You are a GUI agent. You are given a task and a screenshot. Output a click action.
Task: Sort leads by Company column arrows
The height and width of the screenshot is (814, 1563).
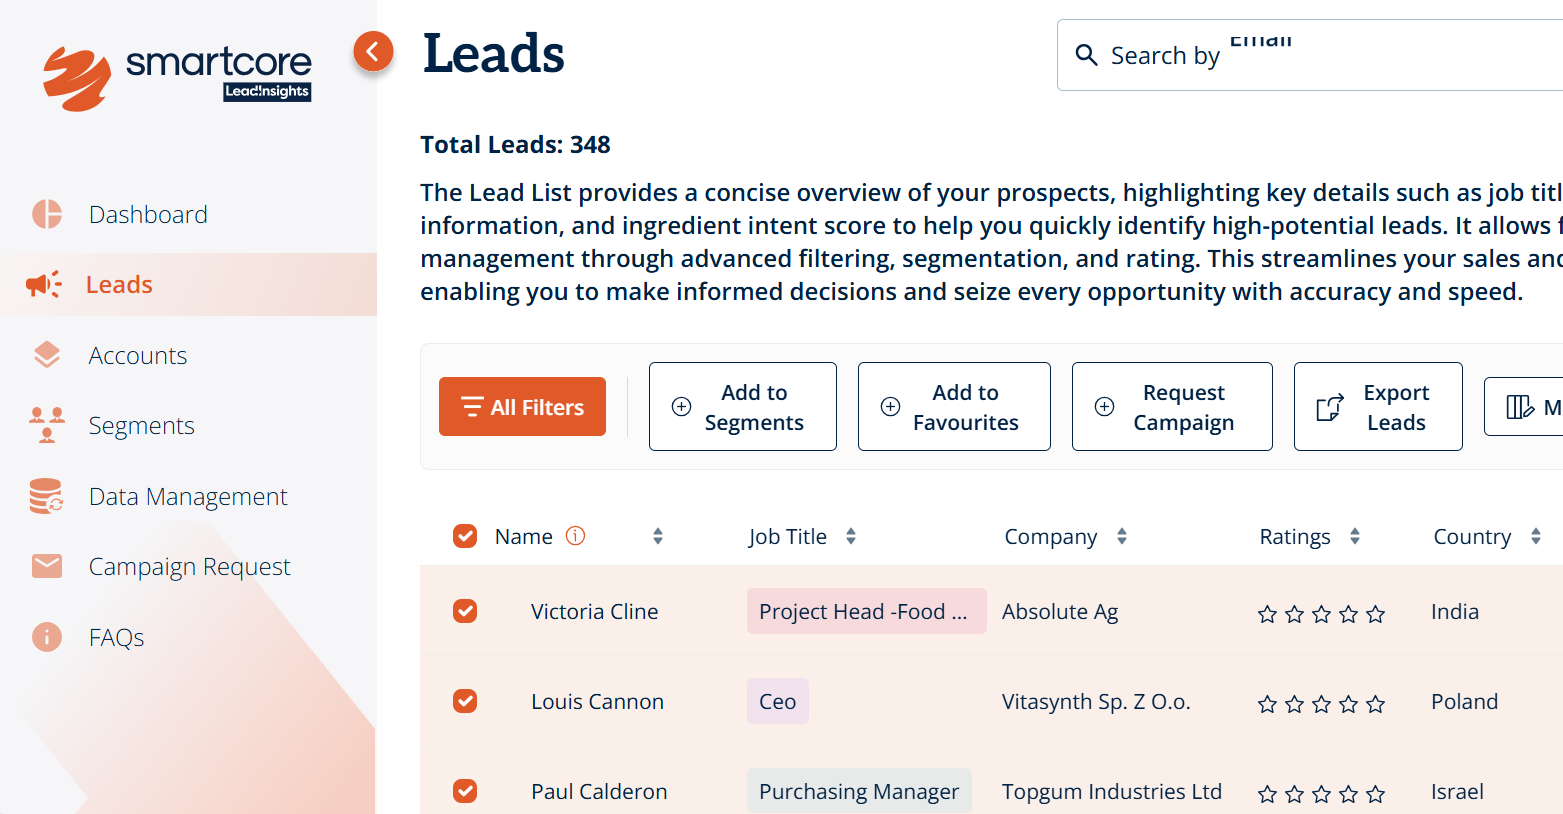point(1122,536)
